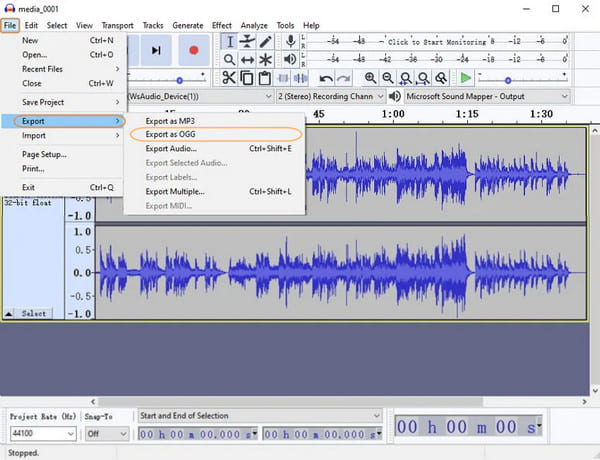Choose Export as MP3
The height and width of the screenshot is (460, 600).
click(215, 121)
